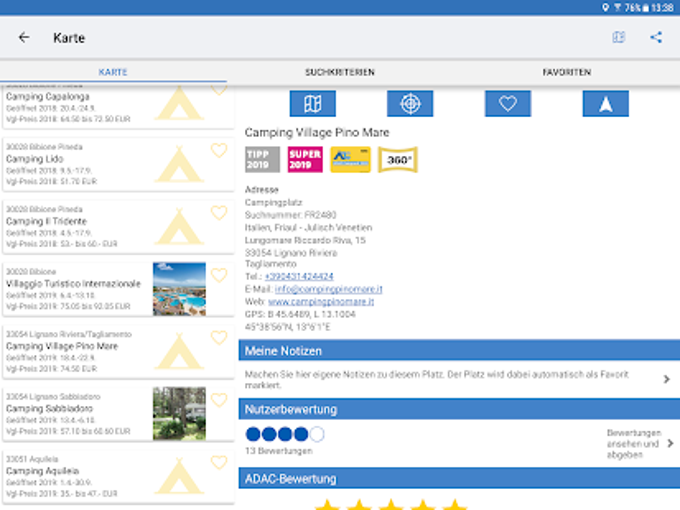
Task: Open Villaggio Turistico Internazionale pool photo
Action: click(x=179, y=289)
